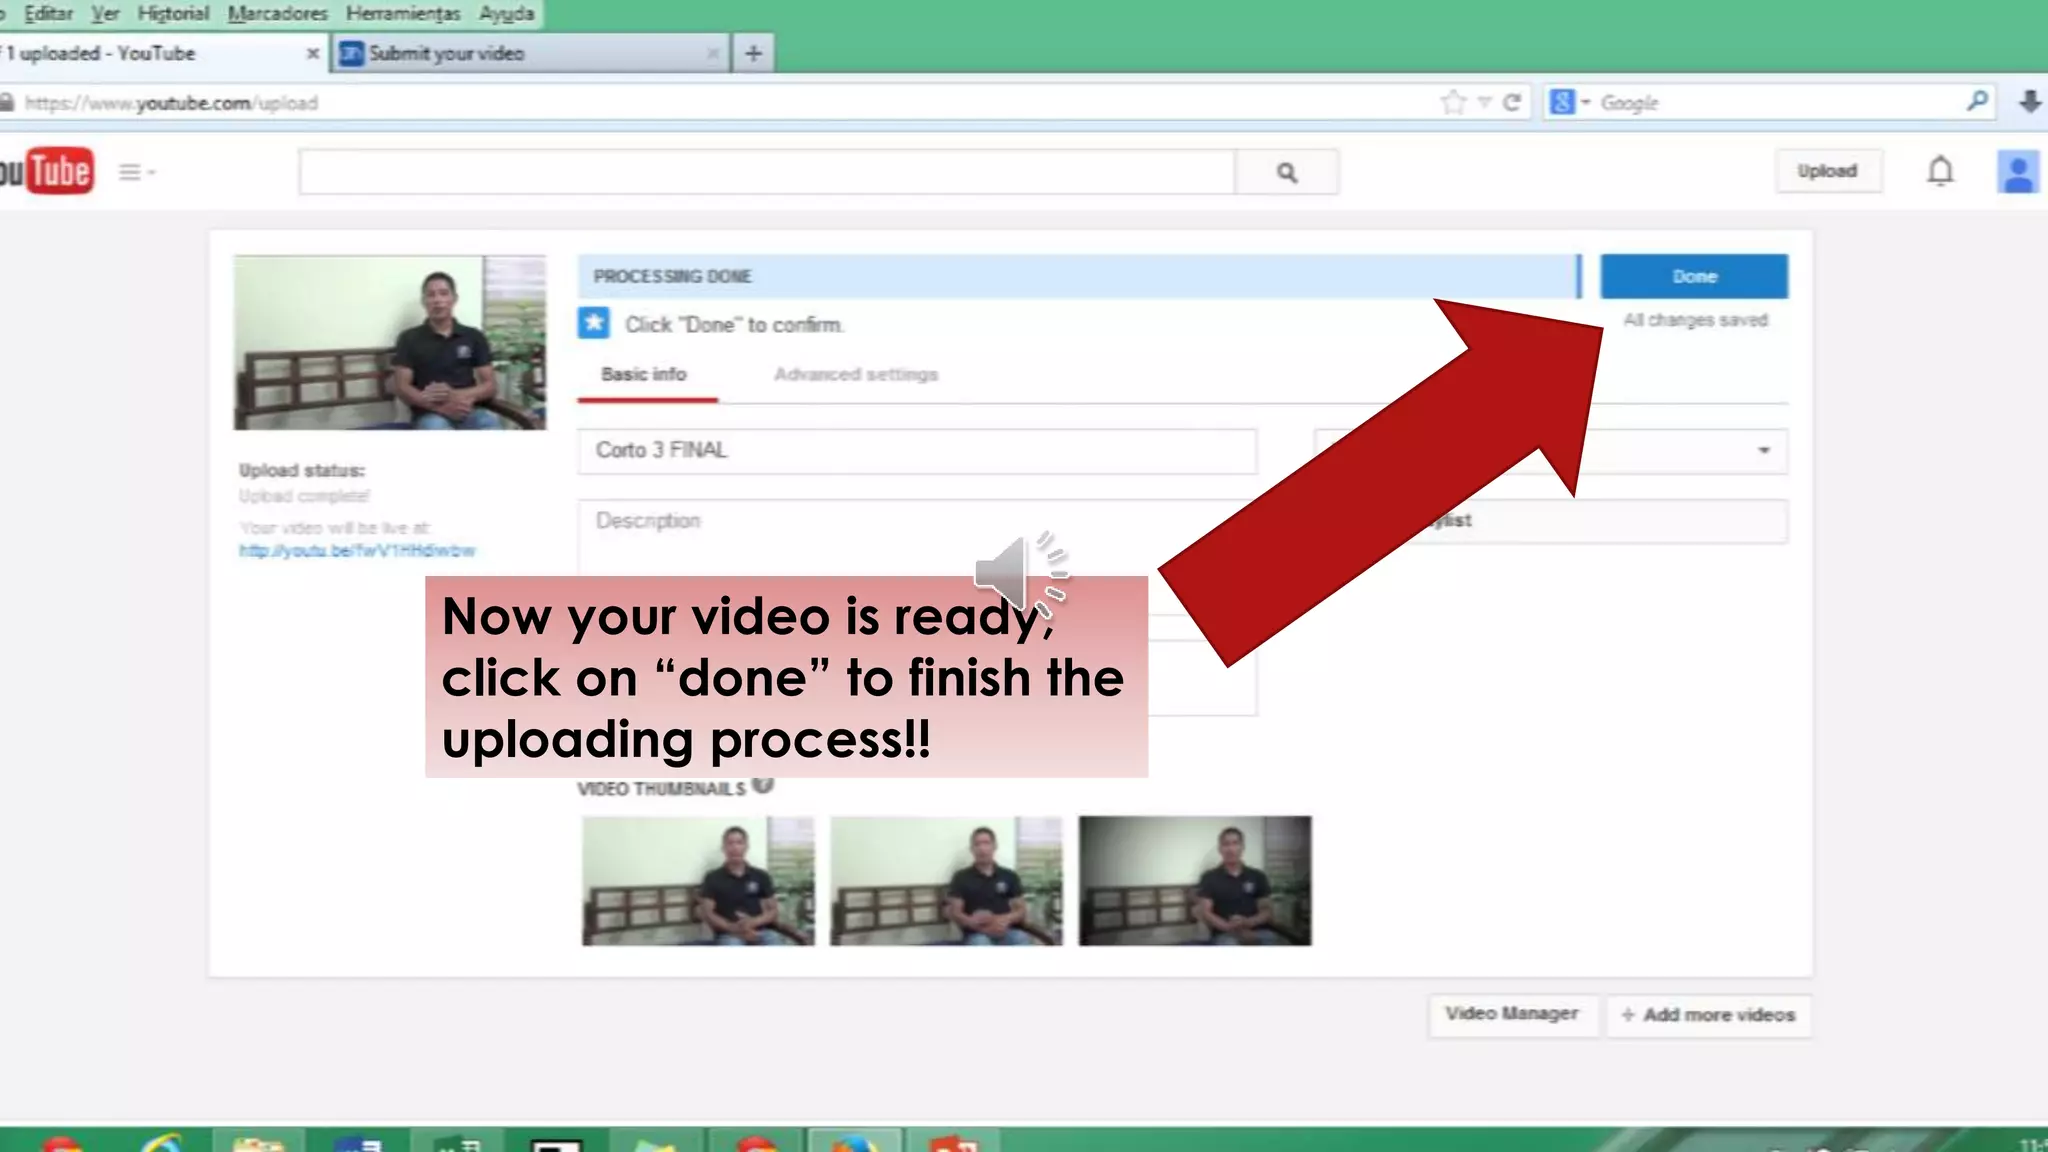Open bookmarks history dropdown arrow
This screenshot has height=1152, width=2048.
pos(1484,102)
